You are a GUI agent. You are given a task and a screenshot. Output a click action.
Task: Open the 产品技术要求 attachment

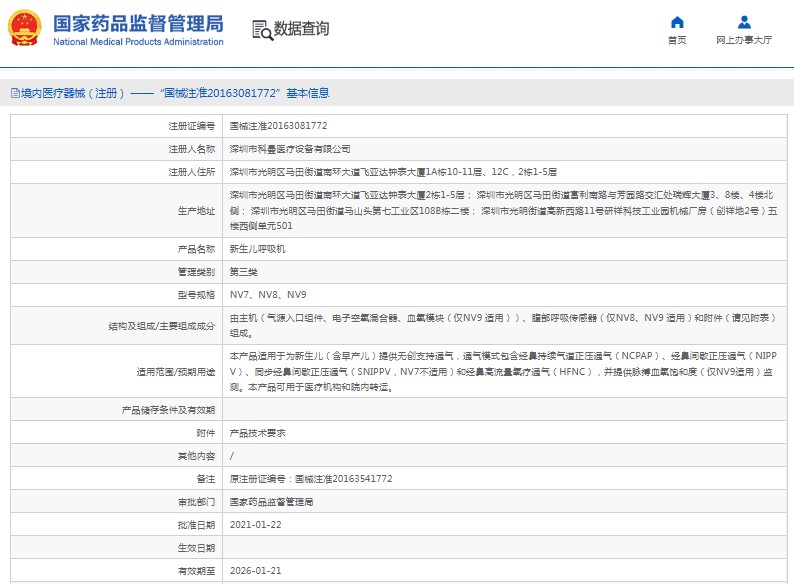[x=257, y=433]
